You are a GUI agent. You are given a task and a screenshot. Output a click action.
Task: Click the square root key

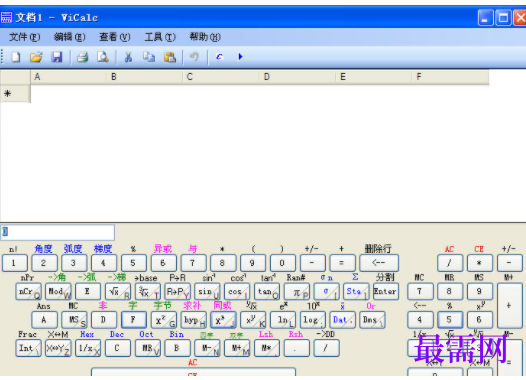[x=117, y=291]
